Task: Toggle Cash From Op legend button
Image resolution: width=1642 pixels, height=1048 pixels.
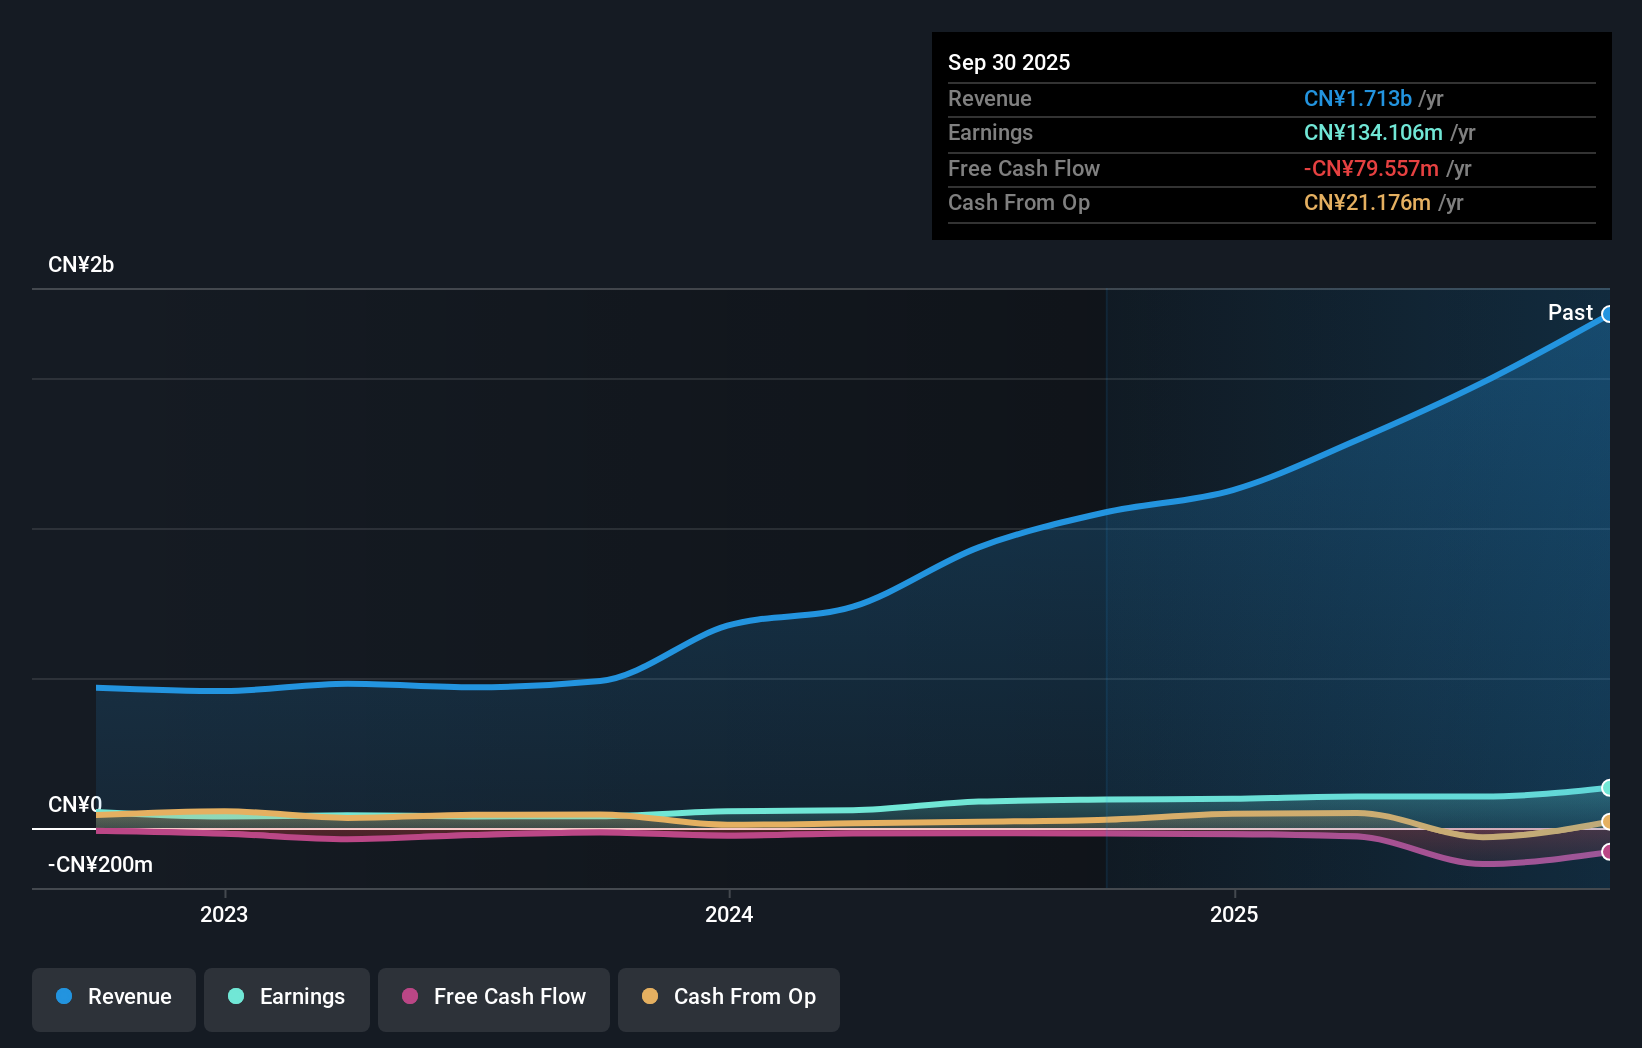Action: tap(729, 998)
